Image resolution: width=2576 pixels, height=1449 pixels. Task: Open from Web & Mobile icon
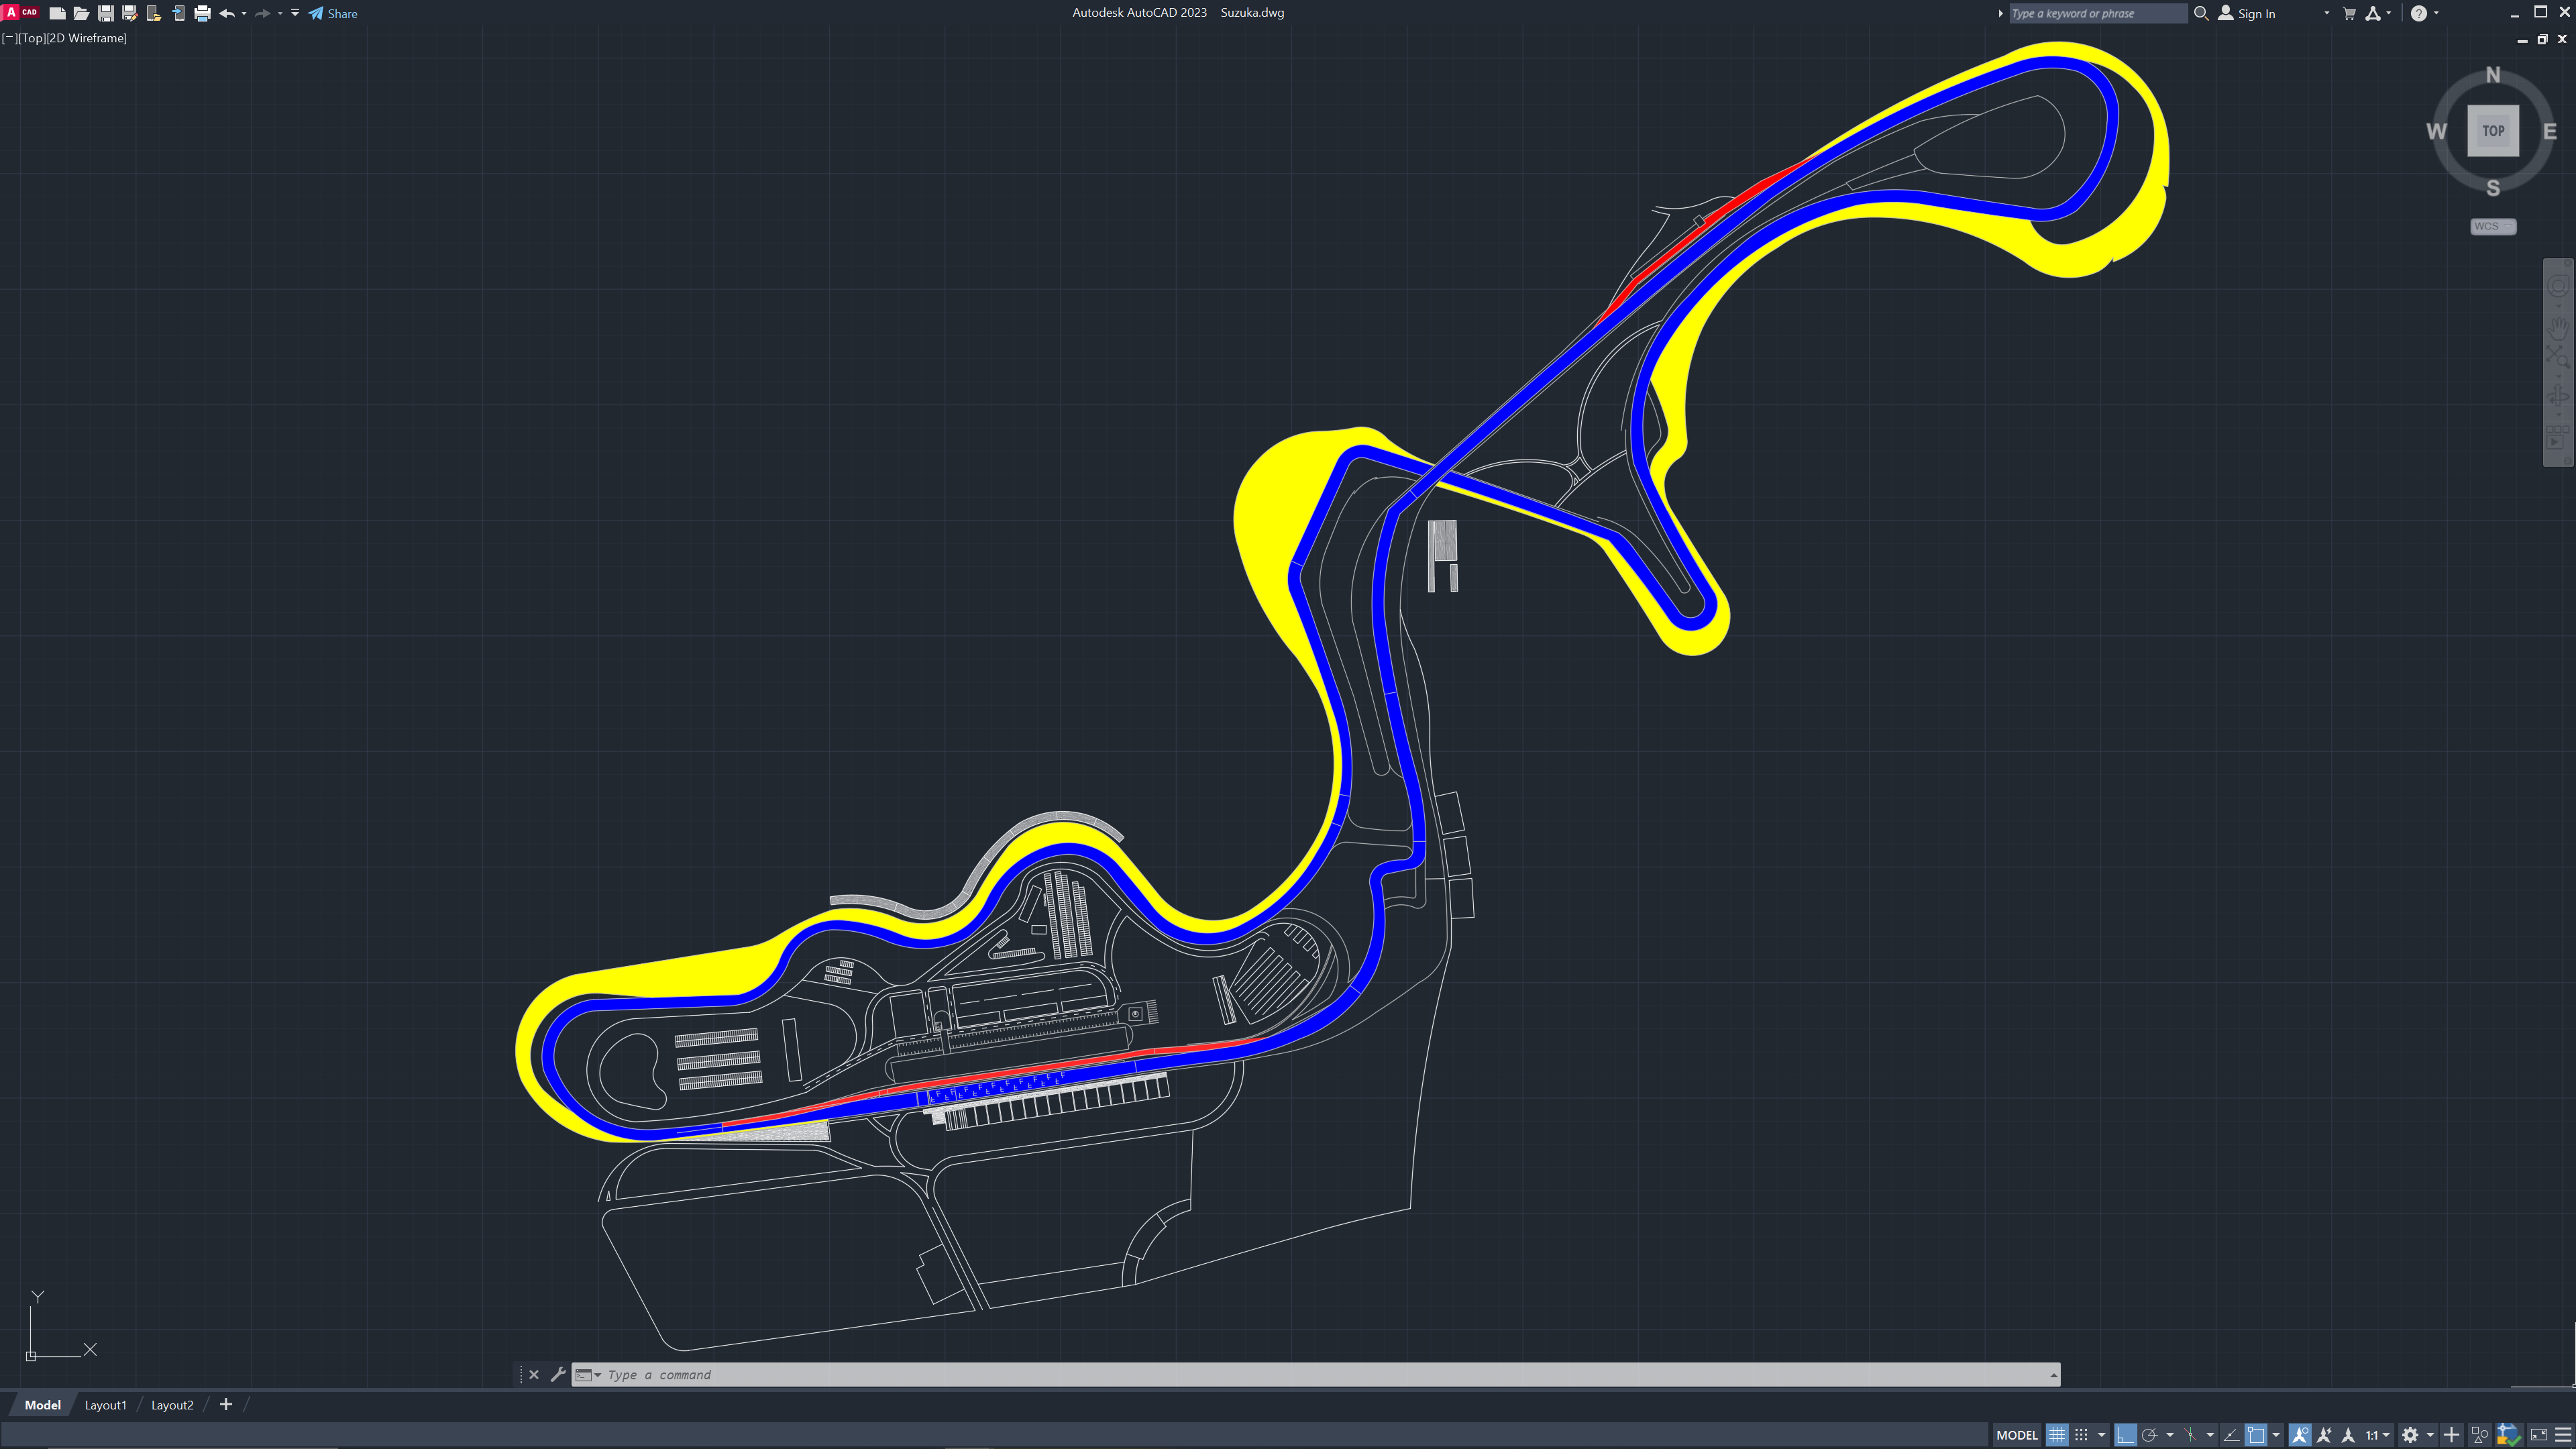154,14
